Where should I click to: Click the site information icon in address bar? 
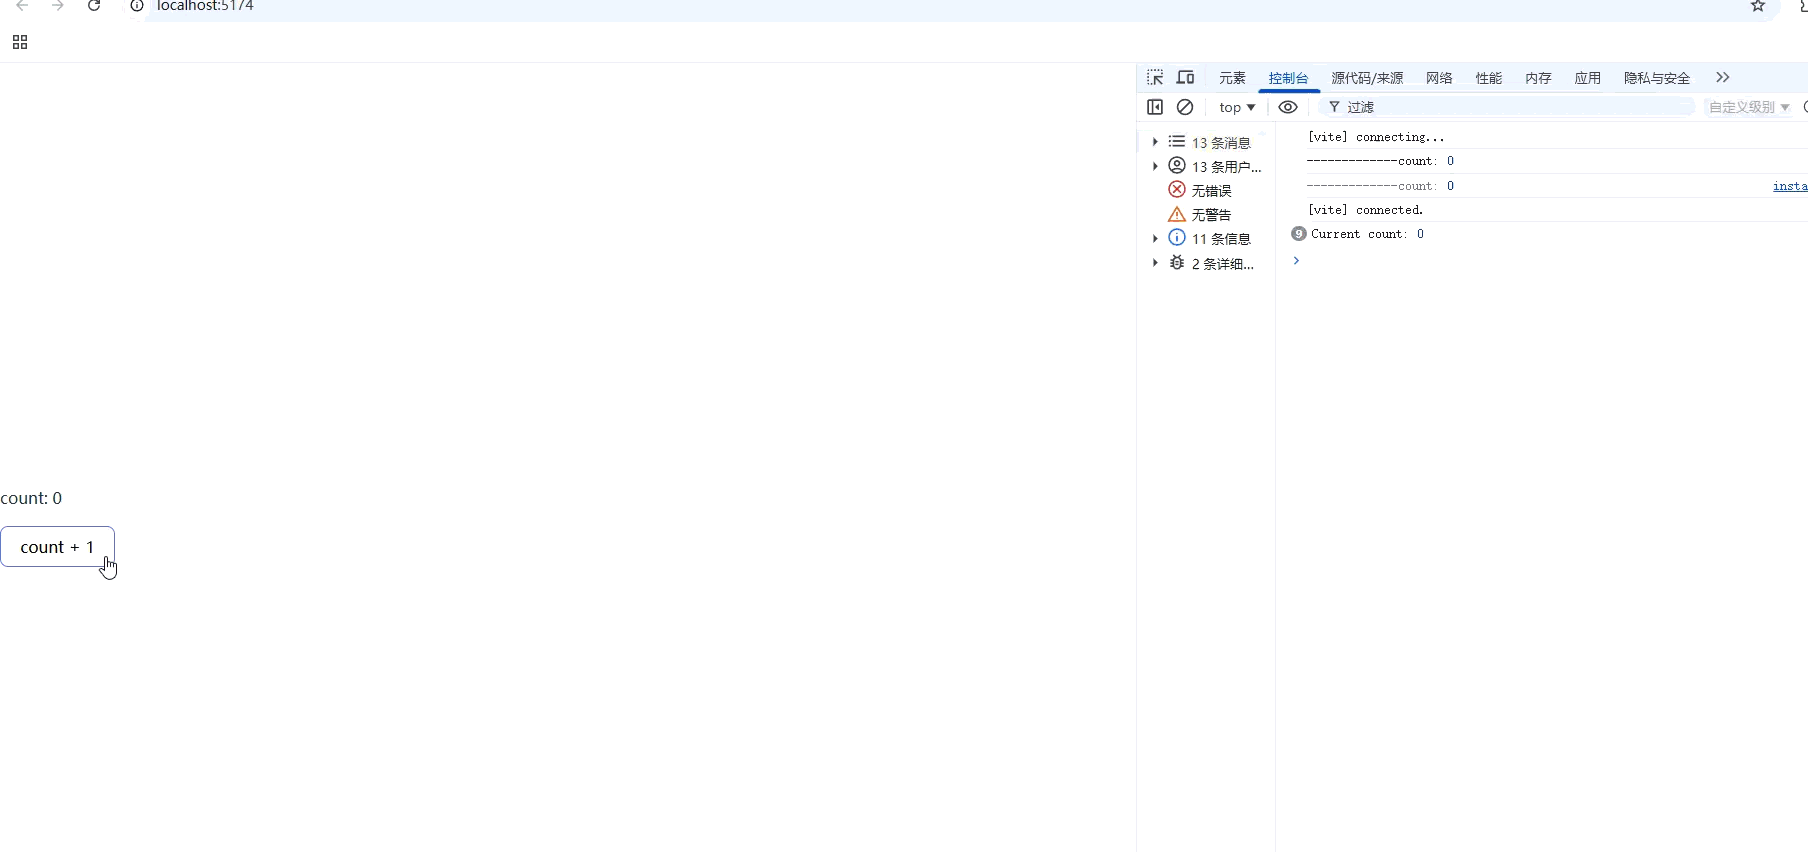[137, 6]
